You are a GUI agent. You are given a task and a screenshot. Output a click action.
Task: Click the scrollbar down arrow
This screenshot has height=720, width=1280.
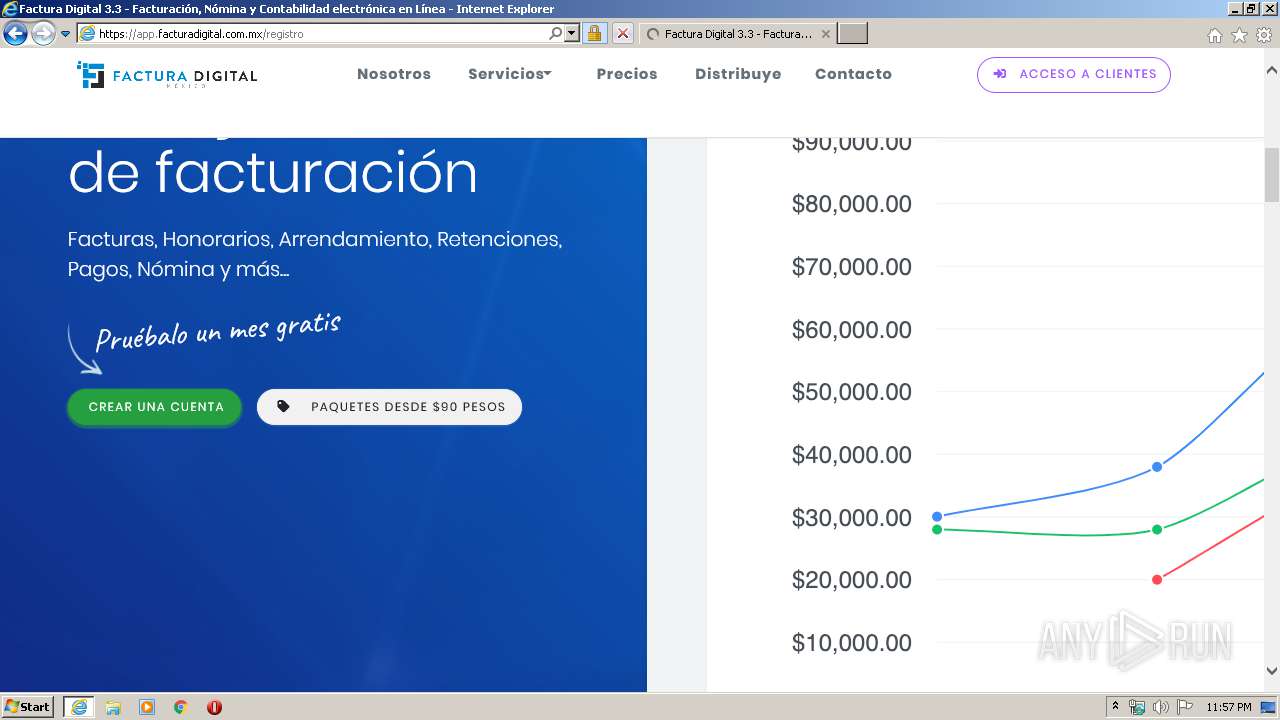[1272, 671]
